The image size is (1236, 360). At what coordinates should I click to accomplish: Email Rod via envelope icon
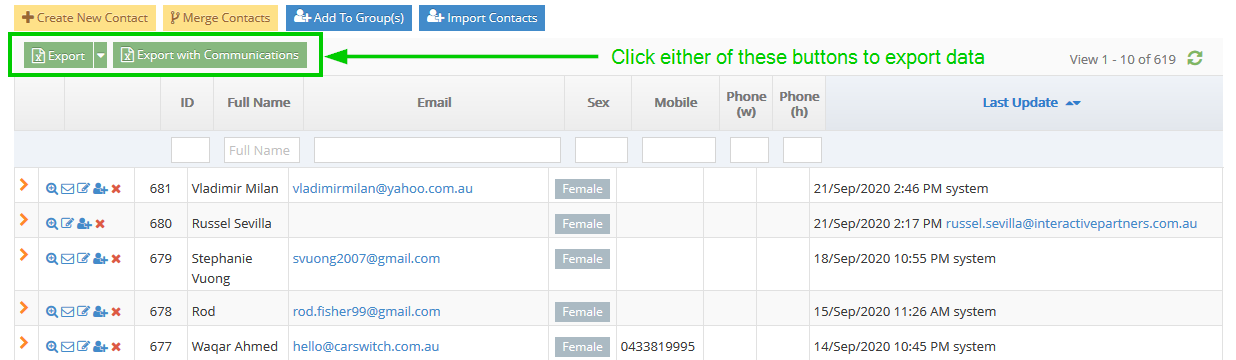(68, 312)
